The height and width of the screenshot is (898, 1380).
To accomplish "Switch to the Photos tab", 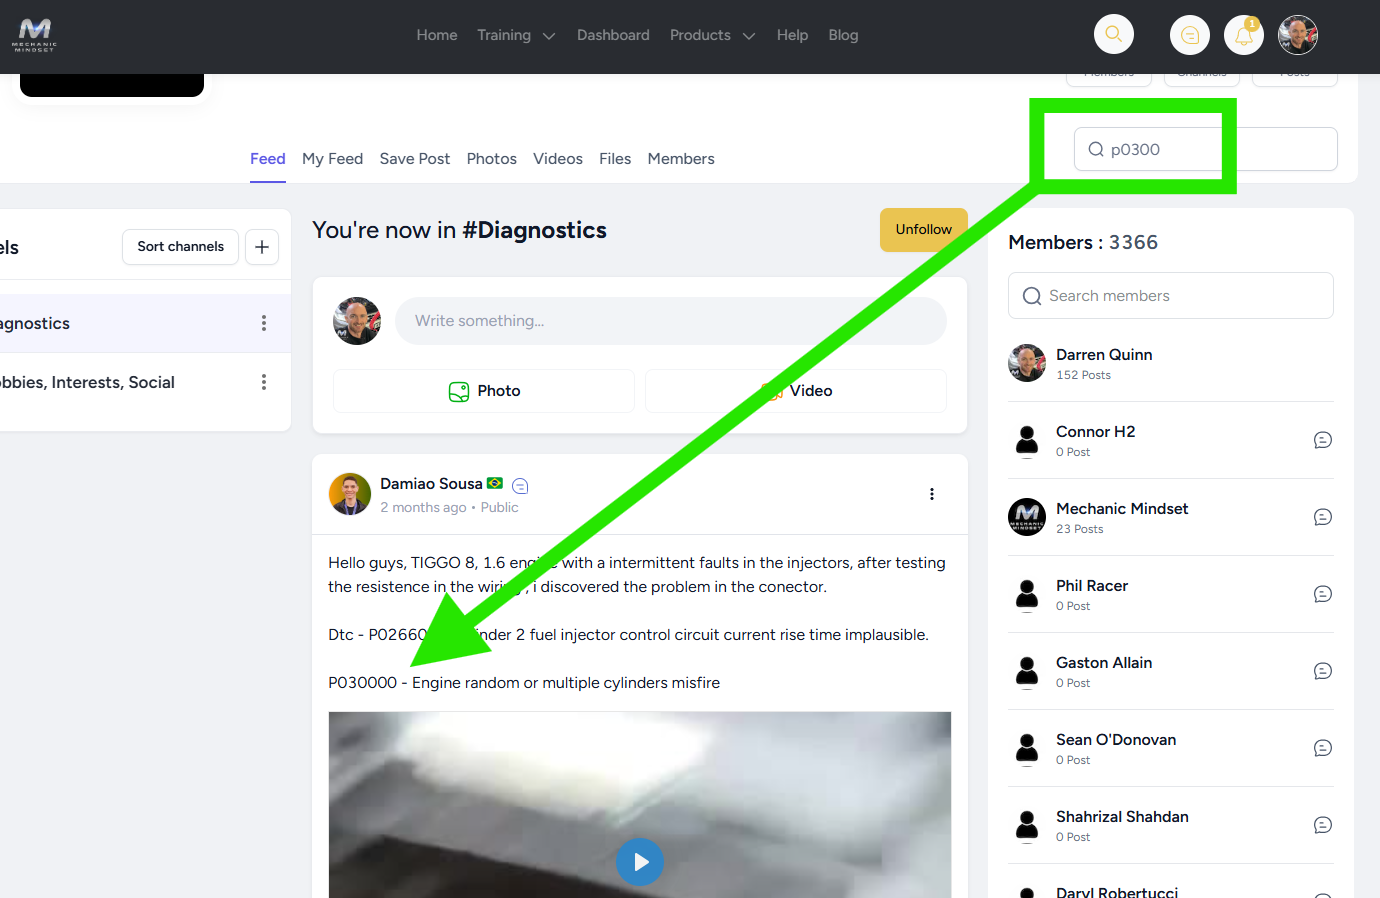I will tap(491, 159).
